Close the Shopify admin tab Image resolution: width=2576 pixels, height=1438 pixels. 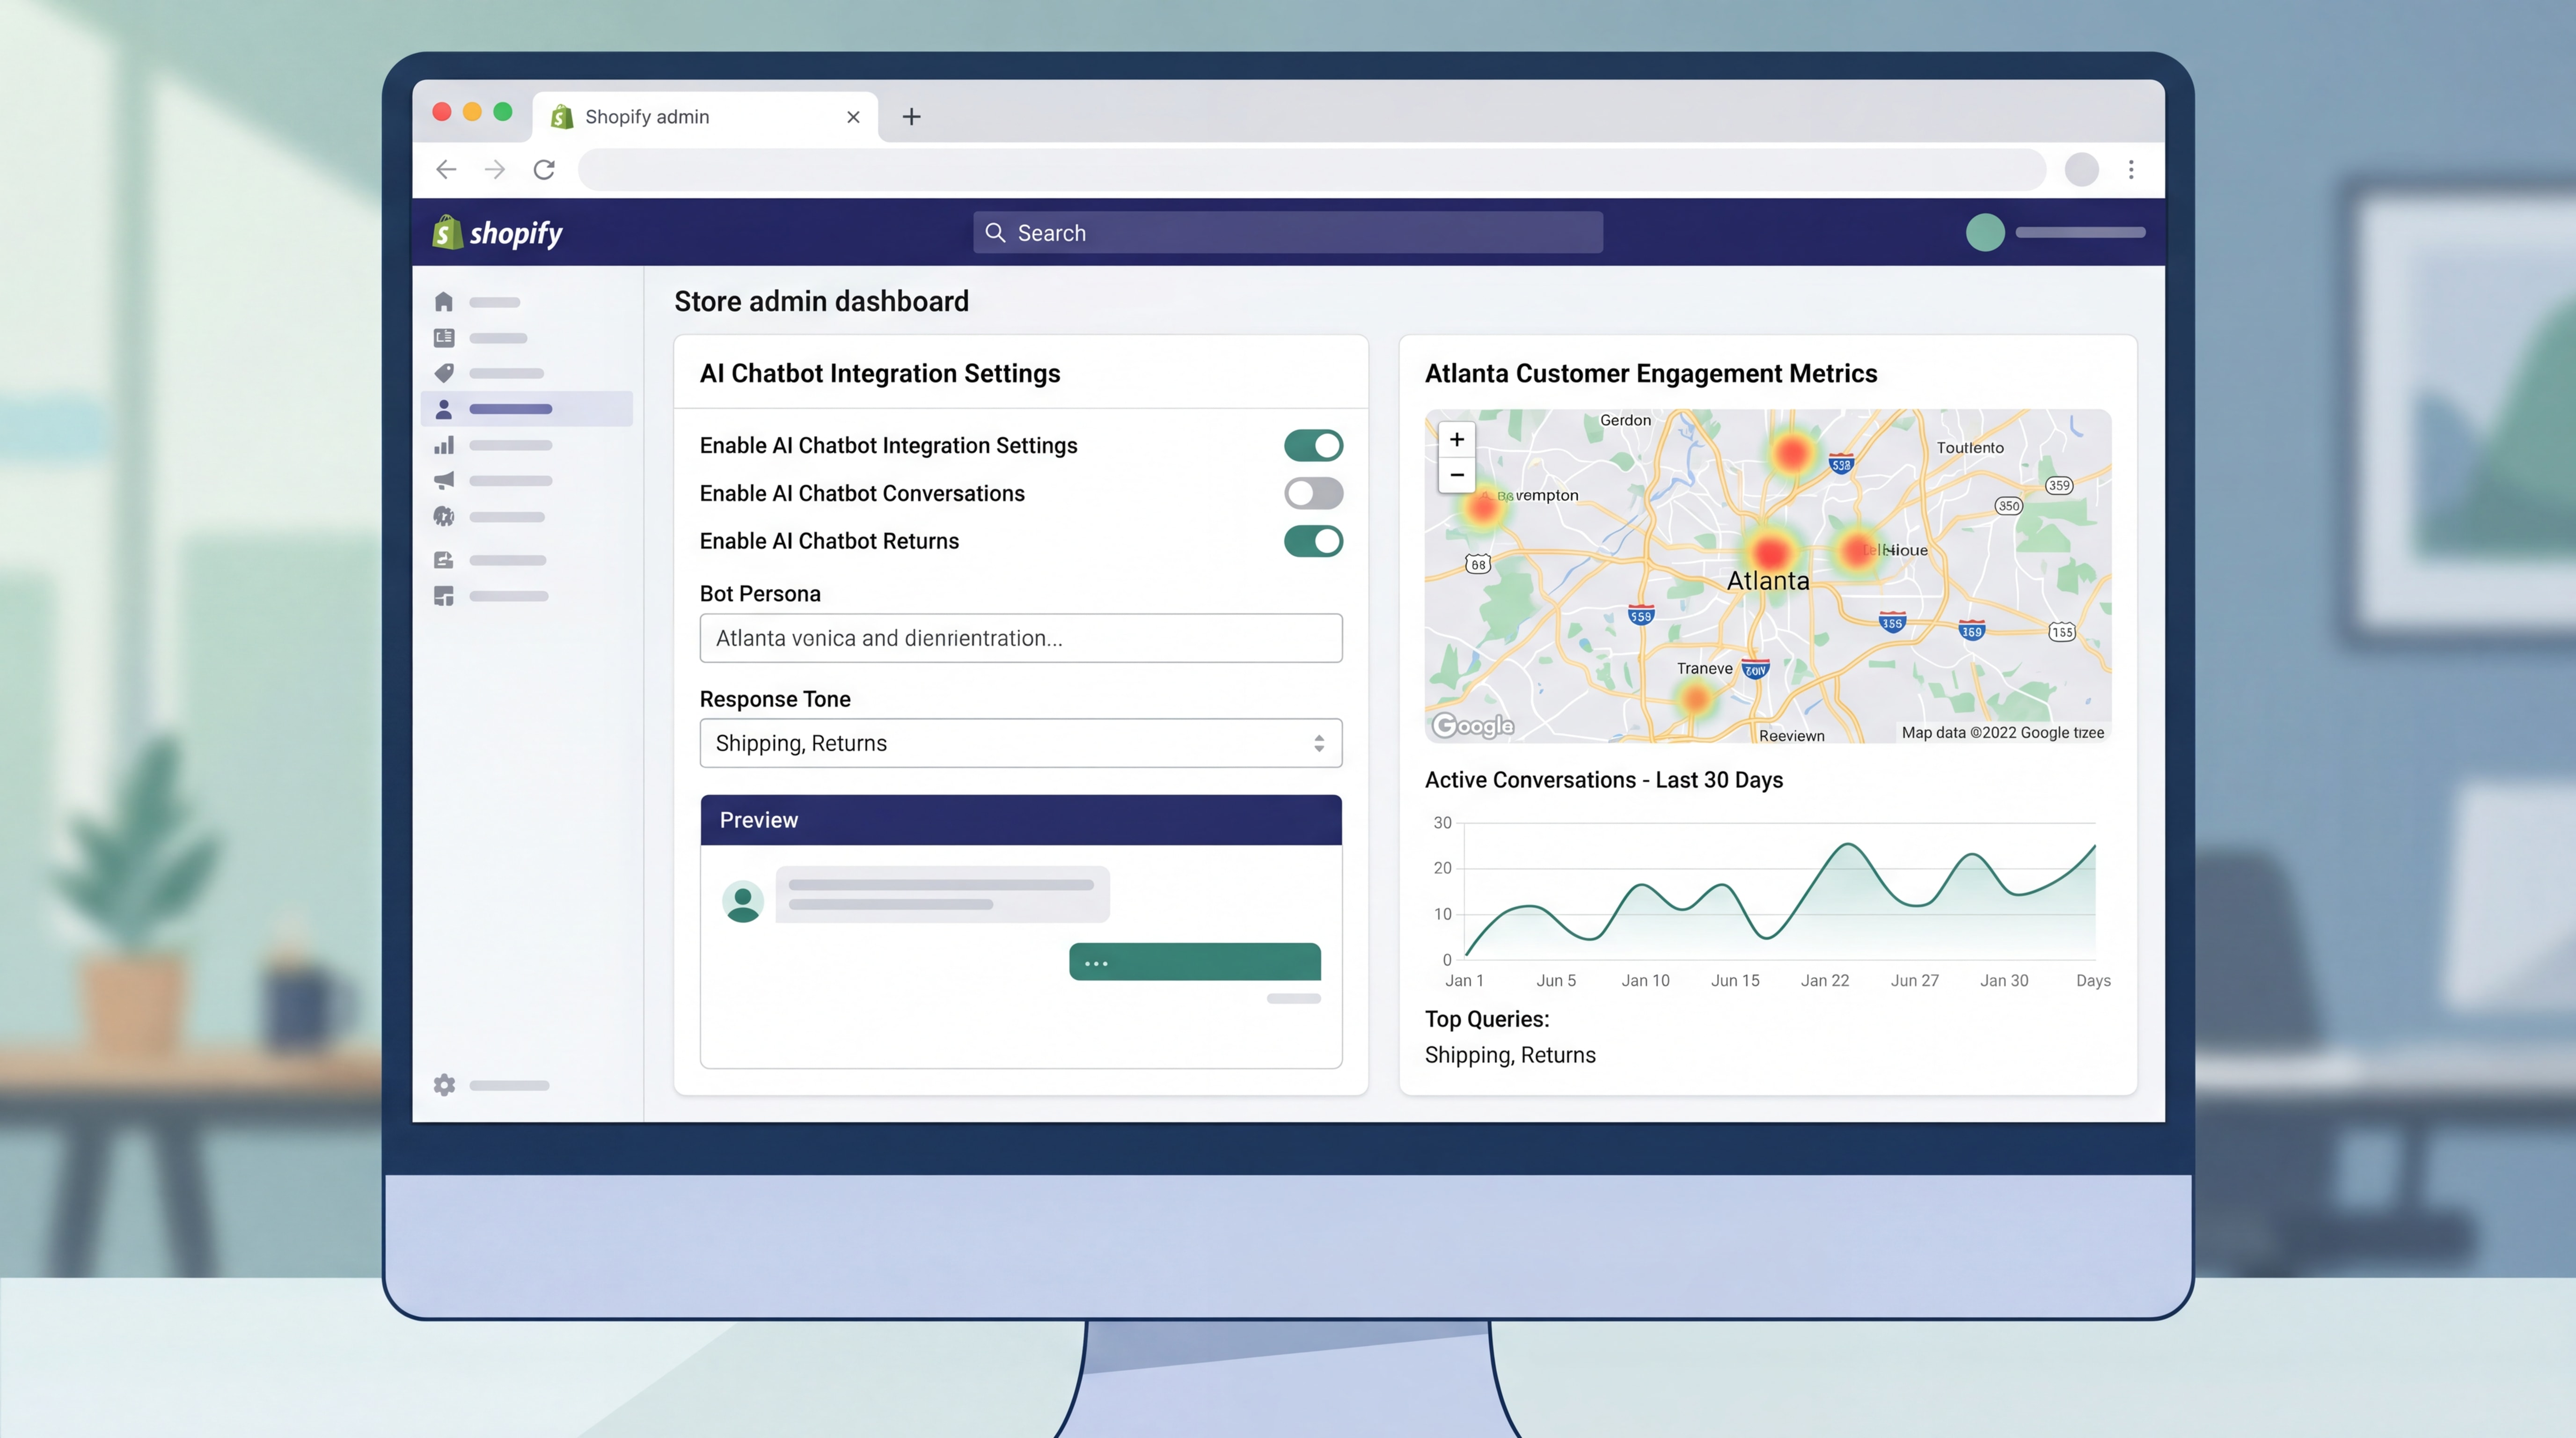(853, 117)
